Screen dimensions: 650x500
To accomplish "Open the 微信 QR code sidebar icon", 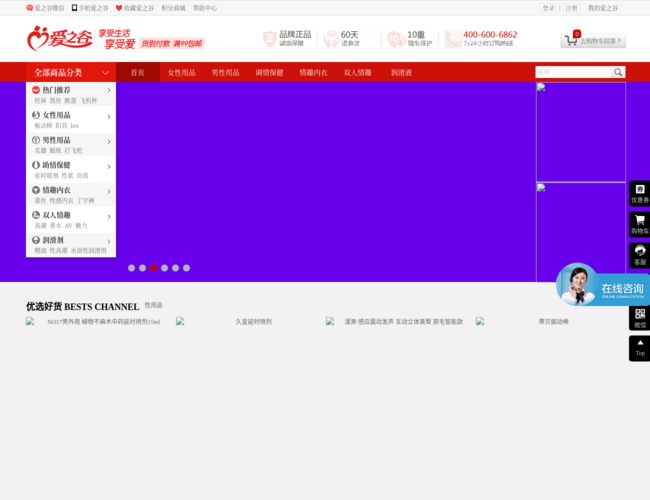I will [x=639, y=317].
